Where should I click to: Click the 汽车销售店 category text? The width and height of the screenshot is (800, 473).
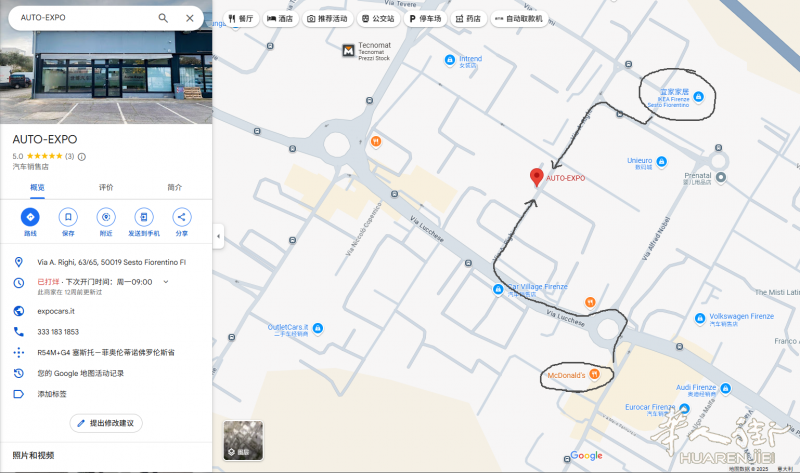(31, 167)
